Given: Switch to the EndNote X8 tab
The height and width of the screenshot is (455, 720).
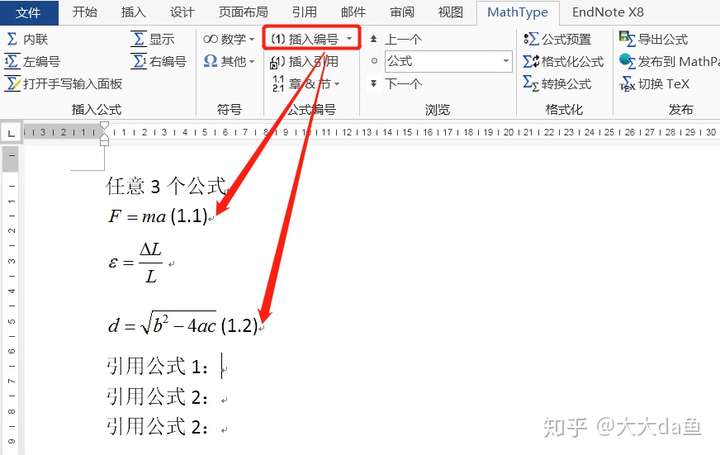Looking at the screenshot, I should [x=608, y=12].
